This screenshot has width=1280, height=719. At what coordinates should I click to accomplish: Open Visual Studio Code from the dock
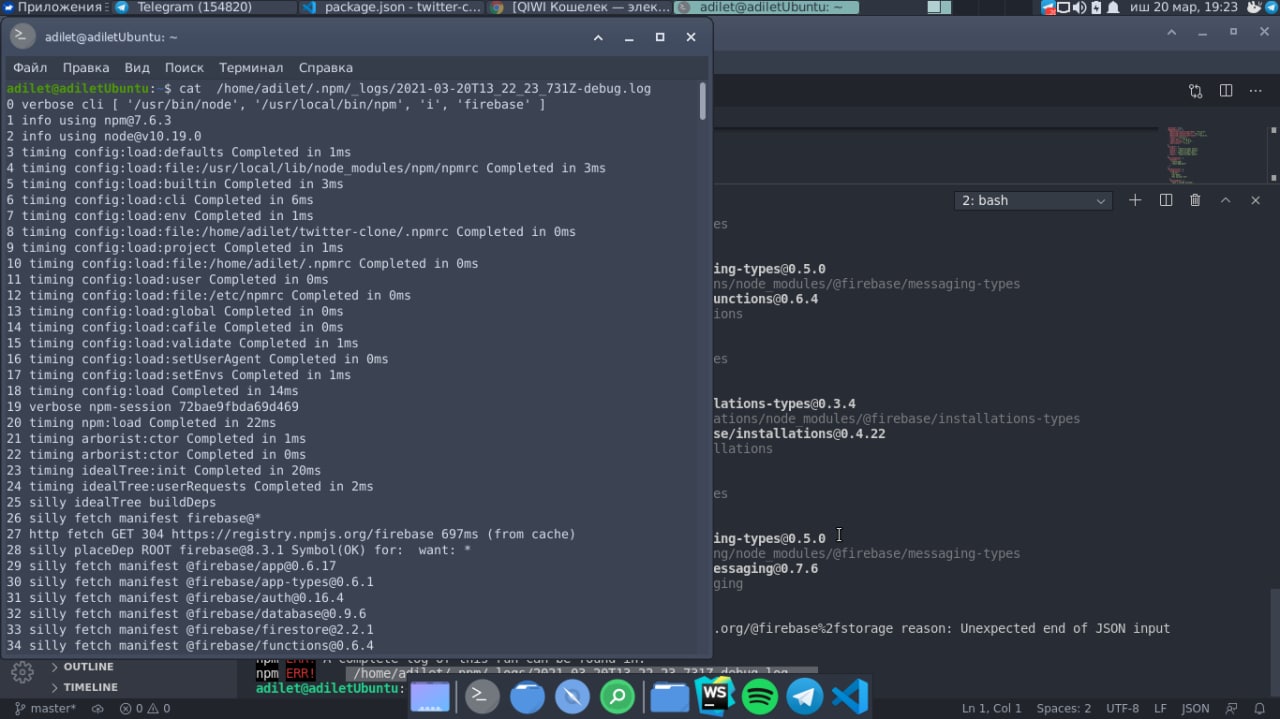[x=850, y=696]
